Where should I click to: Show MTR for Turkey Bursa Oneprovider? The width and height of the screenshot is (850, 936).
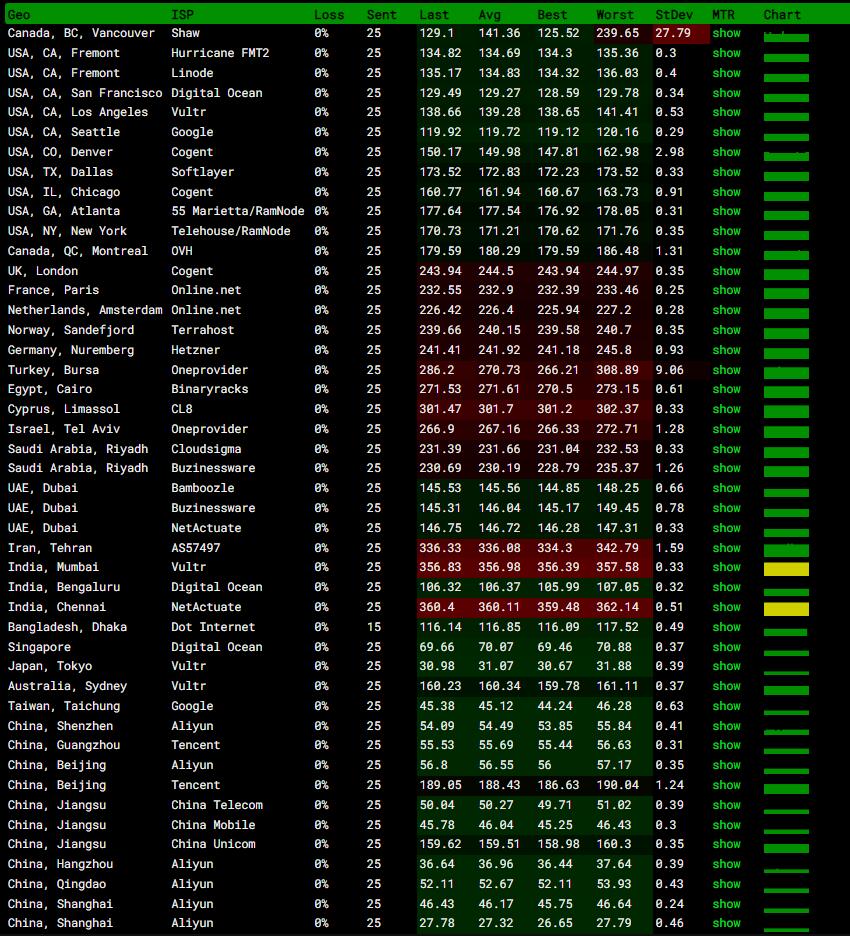726,370
